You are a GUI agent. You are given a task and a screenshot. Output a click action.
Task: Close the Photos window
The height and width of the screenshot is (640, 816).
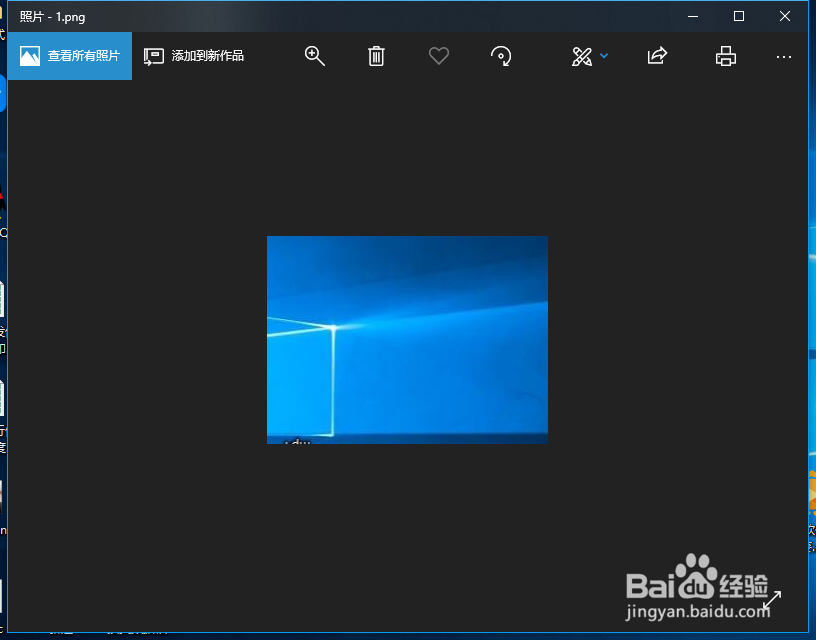tap(785, 16)
